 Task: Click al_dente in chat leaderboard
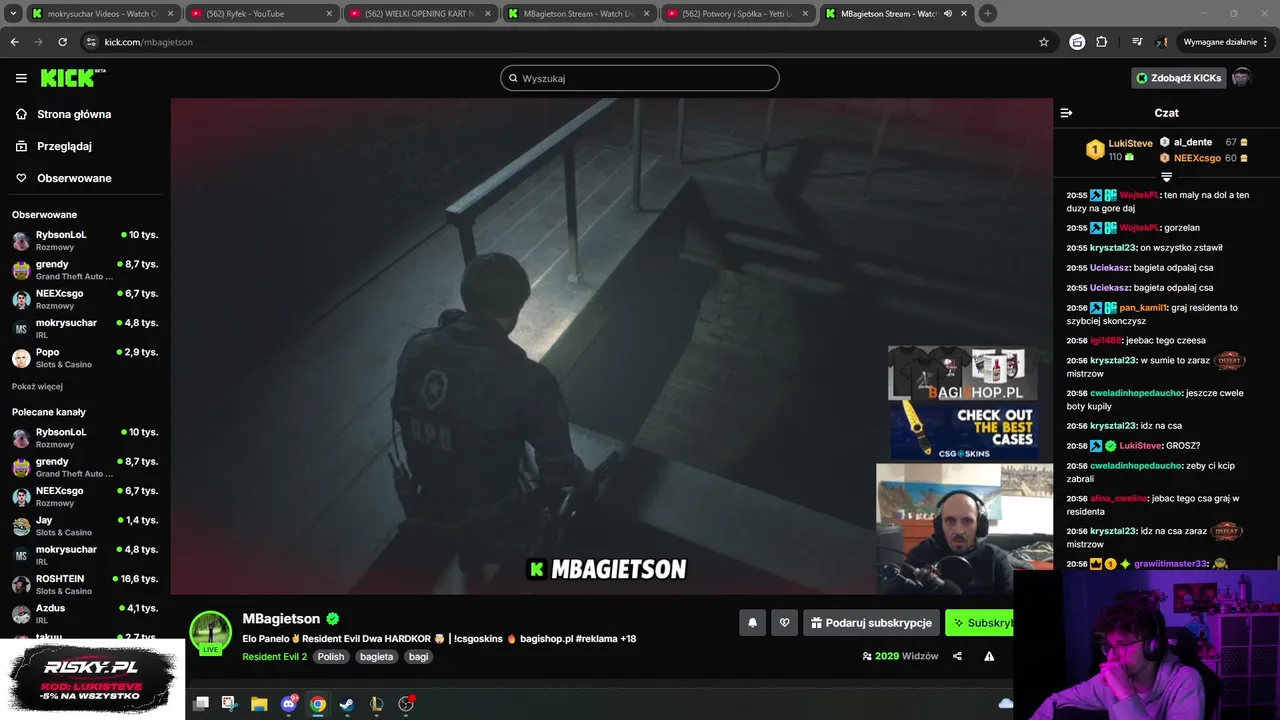1193,142
